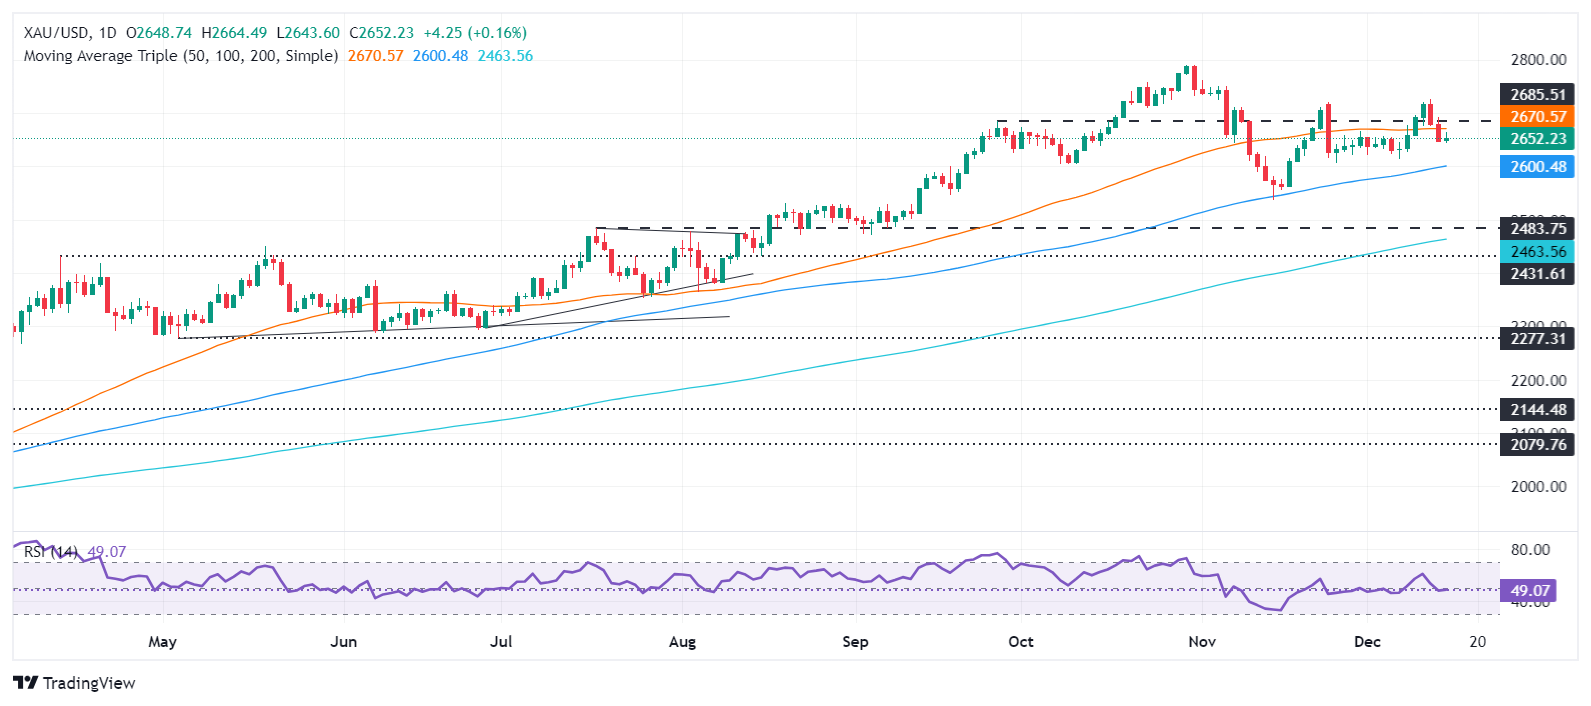The width and height of the screenshot is (1591, 706).
Task: Click the Nov marker on the time axis
Action: pyautogui.click(x=1202, y=642)
